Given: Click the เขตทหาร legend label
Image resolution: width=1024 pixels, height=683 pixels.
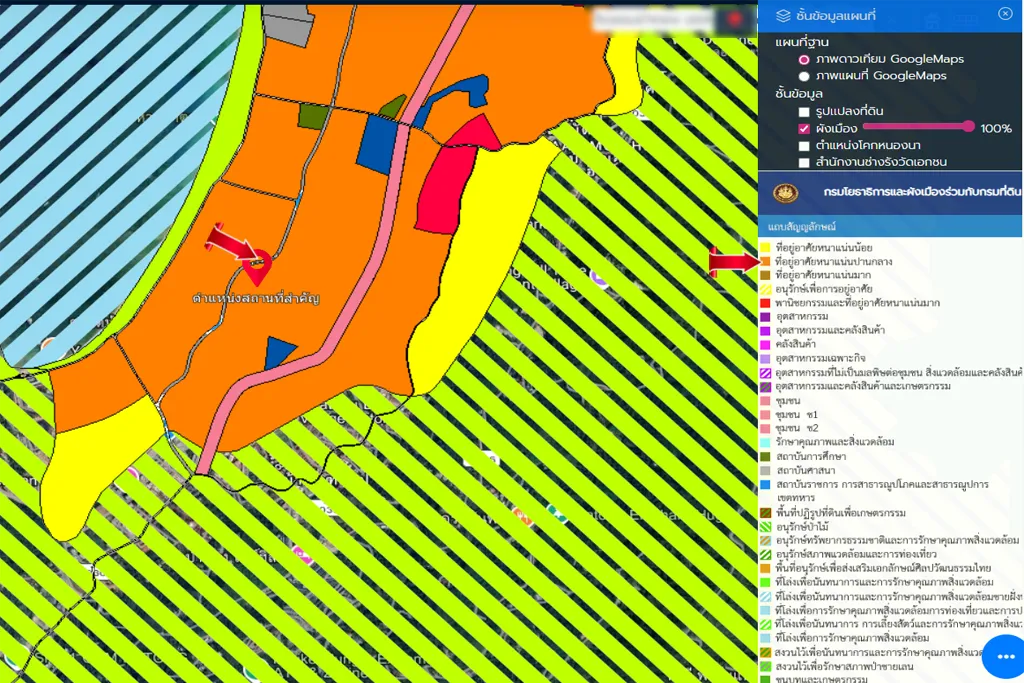Looking at the screenshot, I should (x=795, y=498).
